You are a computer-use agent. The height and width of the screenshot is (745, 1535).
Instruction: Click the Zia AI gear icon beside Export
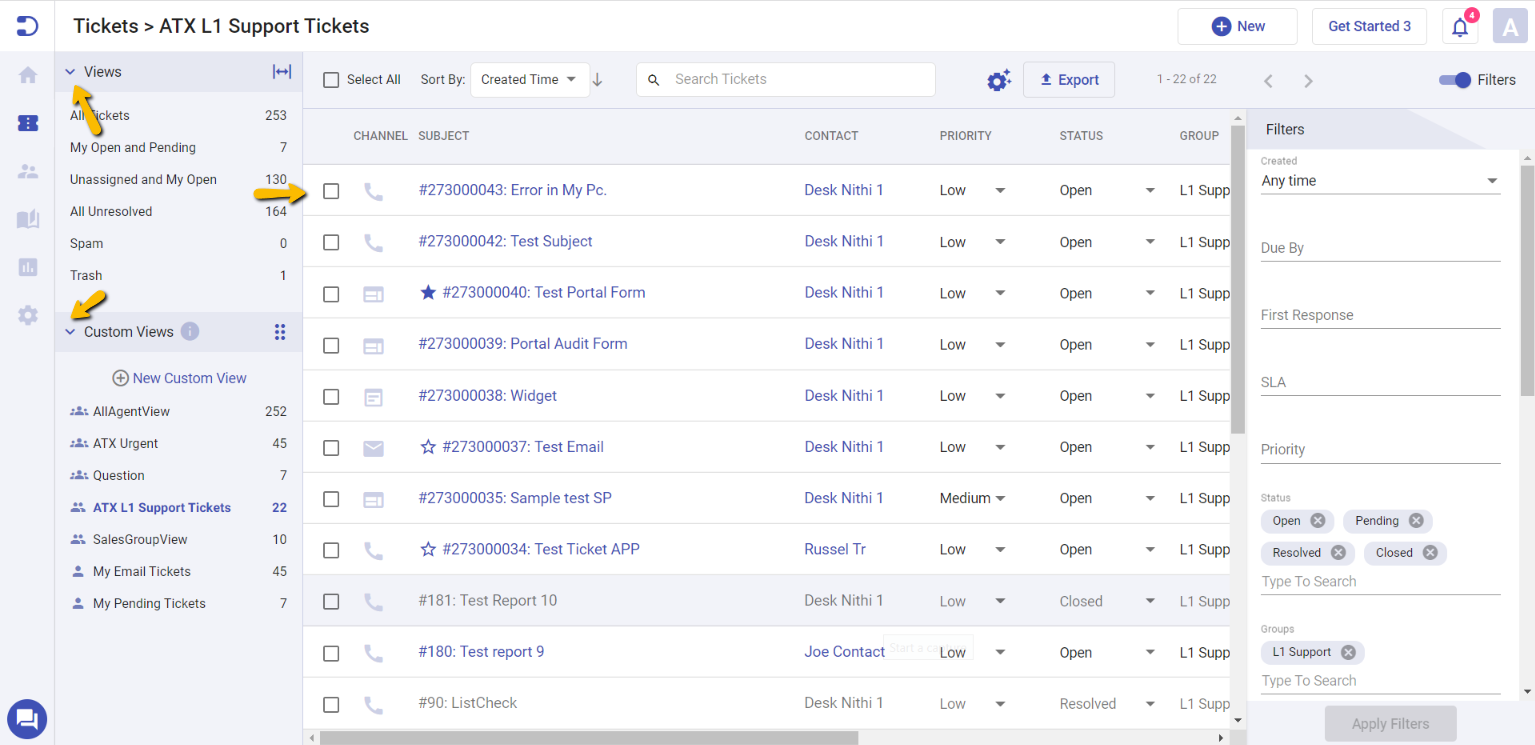click(x=998, y=79)
